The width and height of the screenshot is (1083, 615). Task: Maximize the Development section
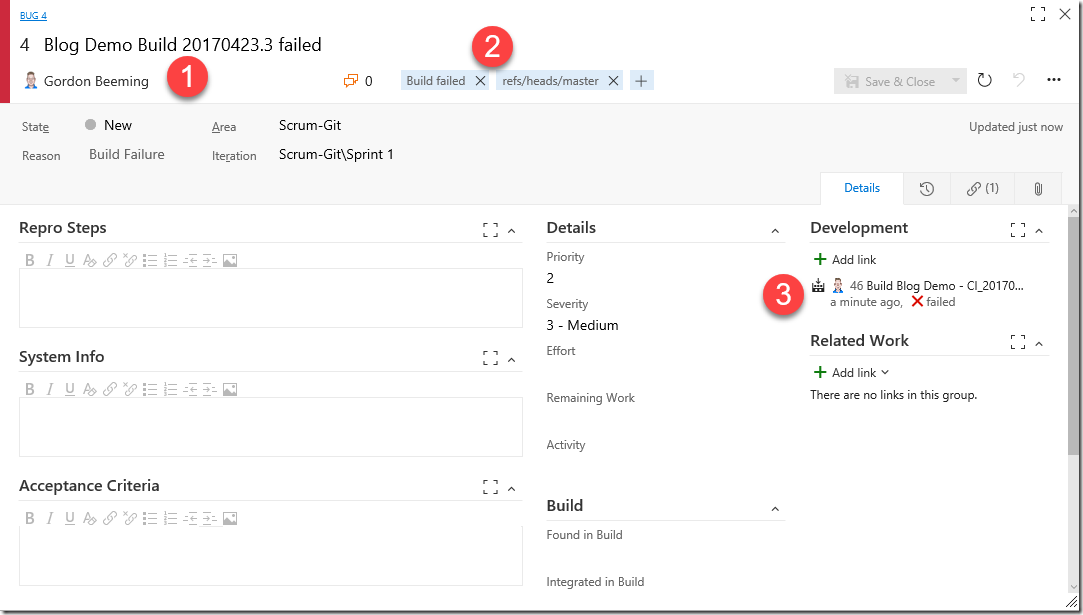1018,230
